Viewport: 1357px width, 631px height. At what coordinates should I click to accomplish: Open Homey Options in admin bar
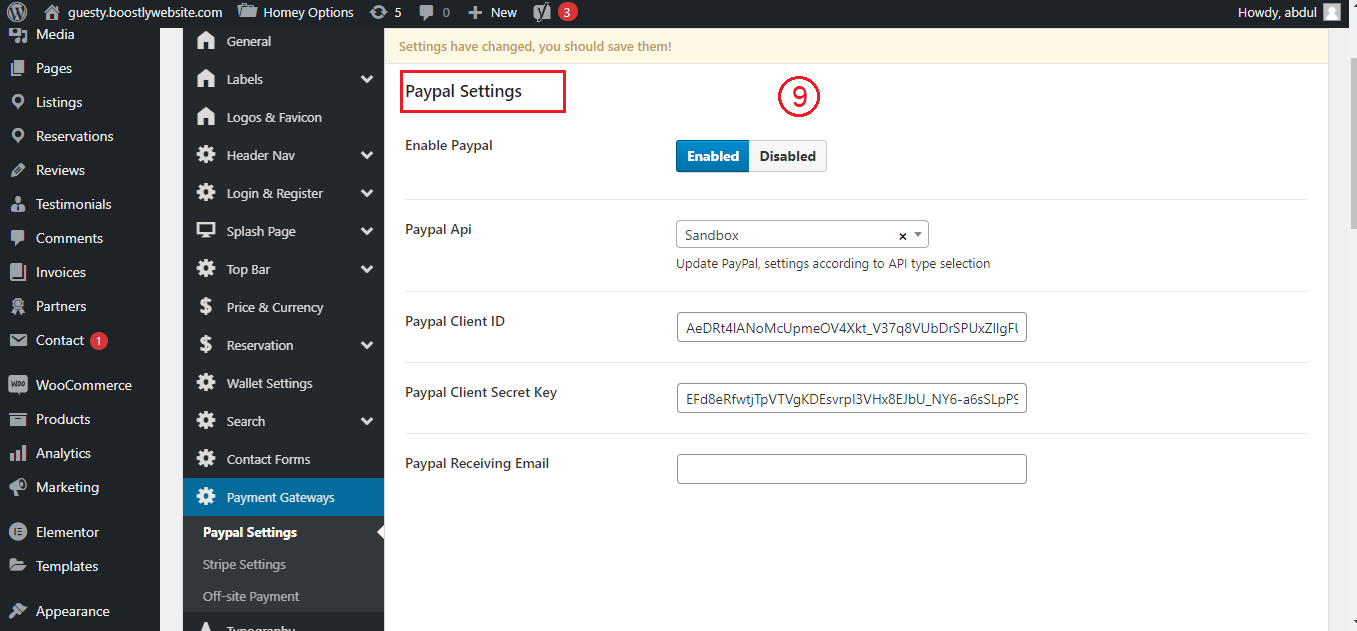pyautogui.click(x=296, y=12)
